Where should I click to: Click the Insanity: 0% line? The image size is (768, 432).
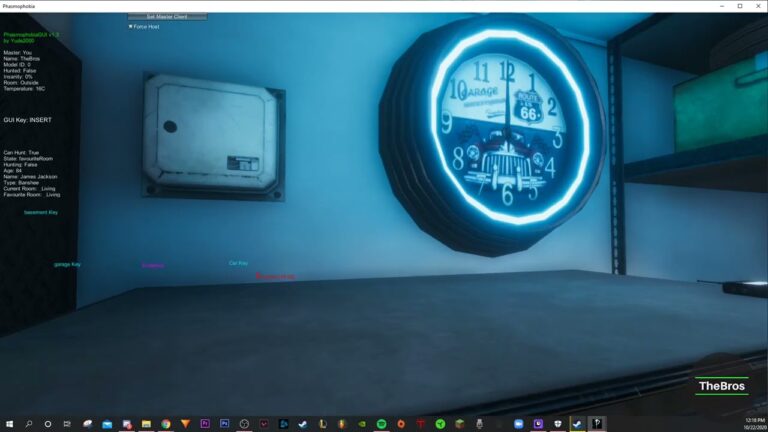pyautogui.click(x=18, y=77)
